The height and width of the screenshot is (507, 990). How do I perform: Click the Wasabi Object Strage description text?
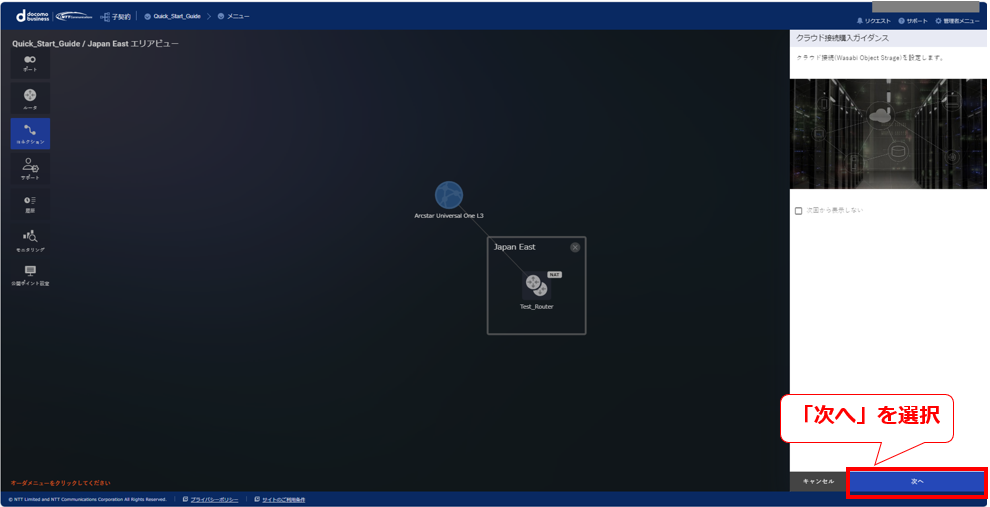(x=869, y=57)
